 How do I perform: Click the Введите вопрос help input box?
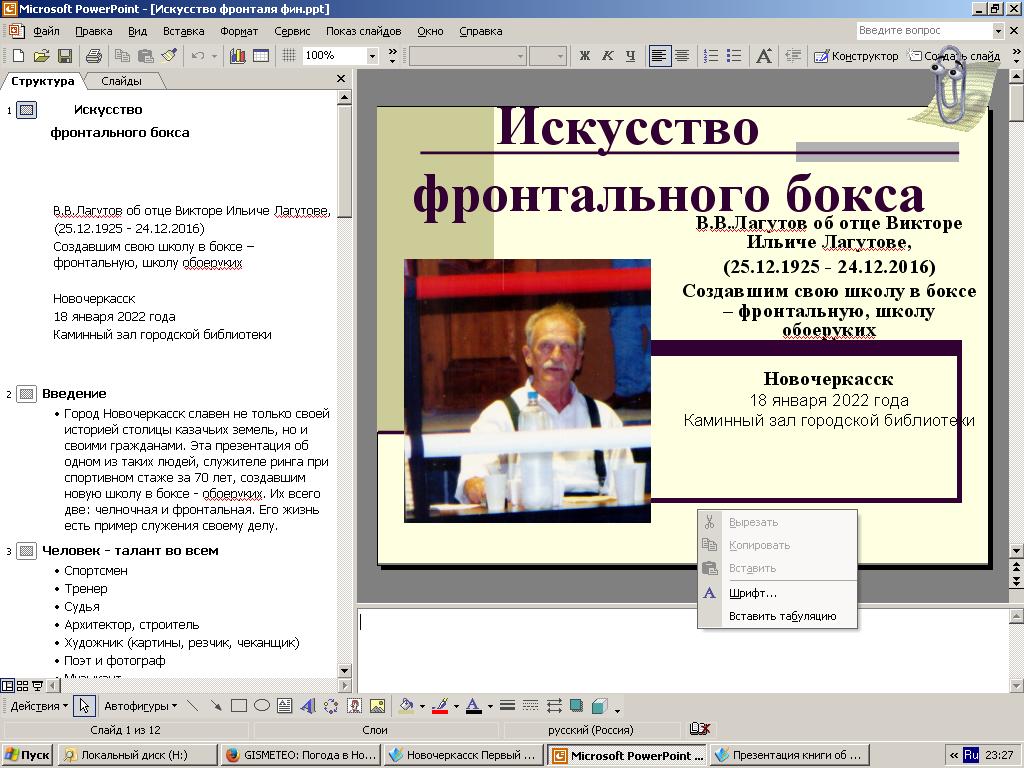pos(924,30)
